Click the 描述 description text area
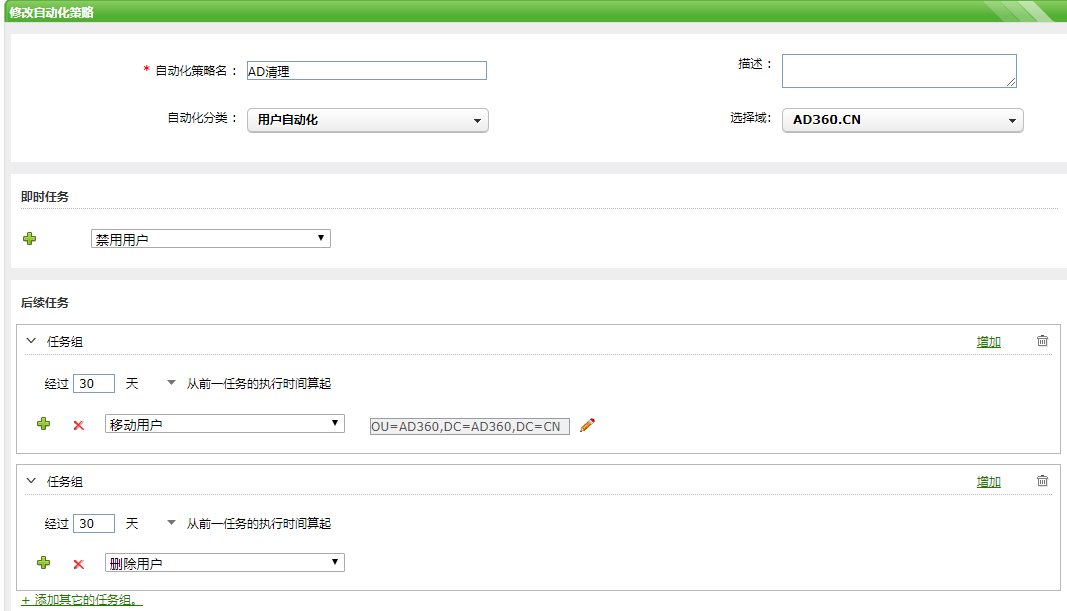The image size is (1067, 611). tap(898, 70)
